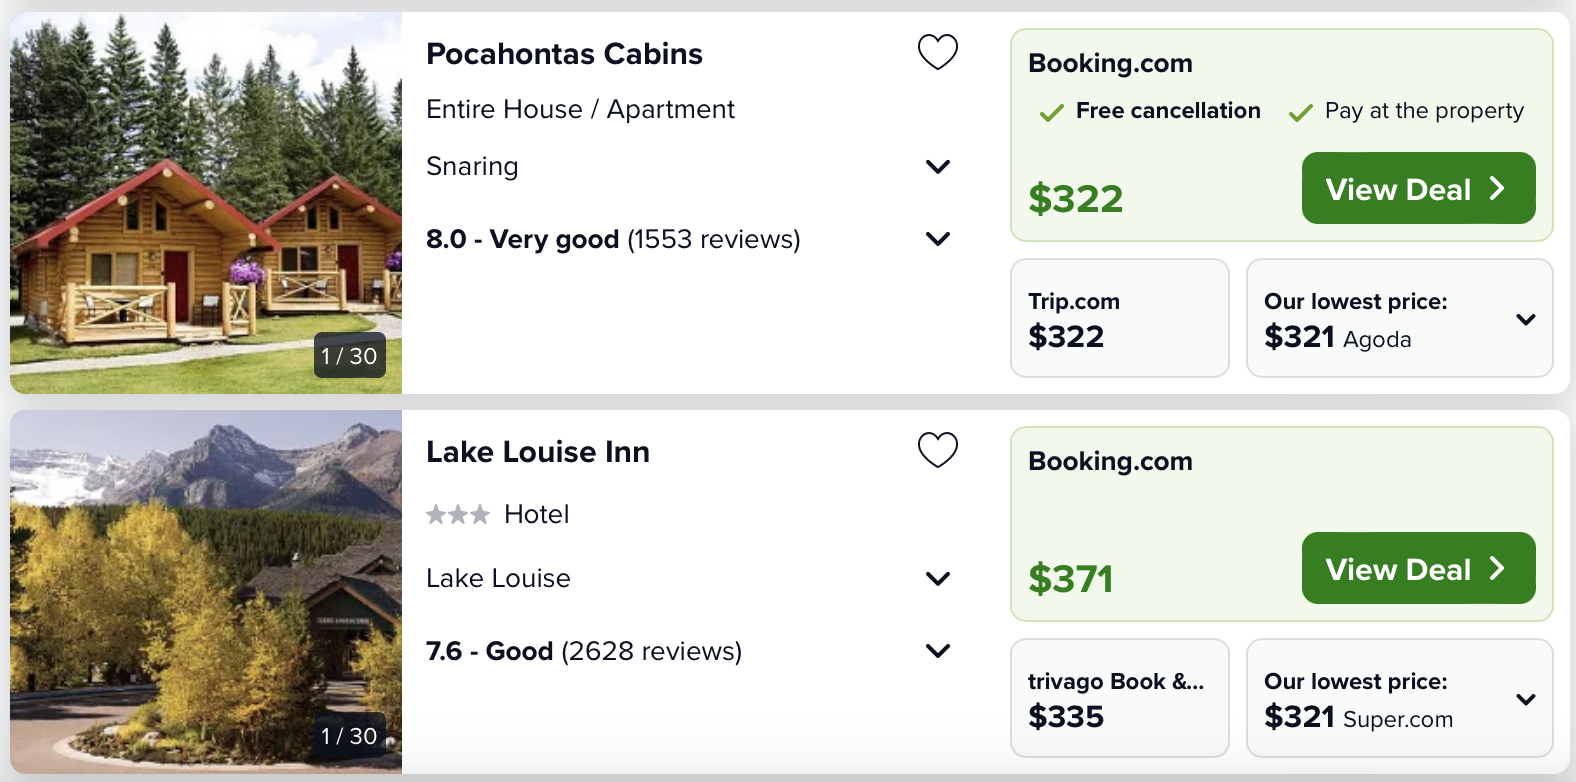This screenshot has width=1576, height=782.
Task: Open the Lake Louise Inn listing title
Action: [538, 452]
